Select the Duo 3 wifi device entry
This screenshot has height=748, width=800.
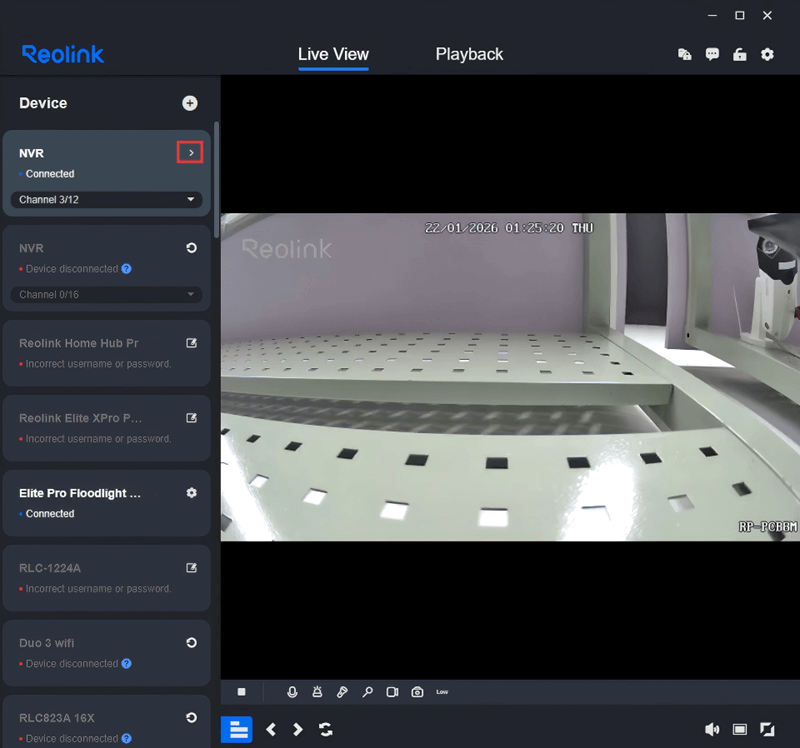pos(107,653)
